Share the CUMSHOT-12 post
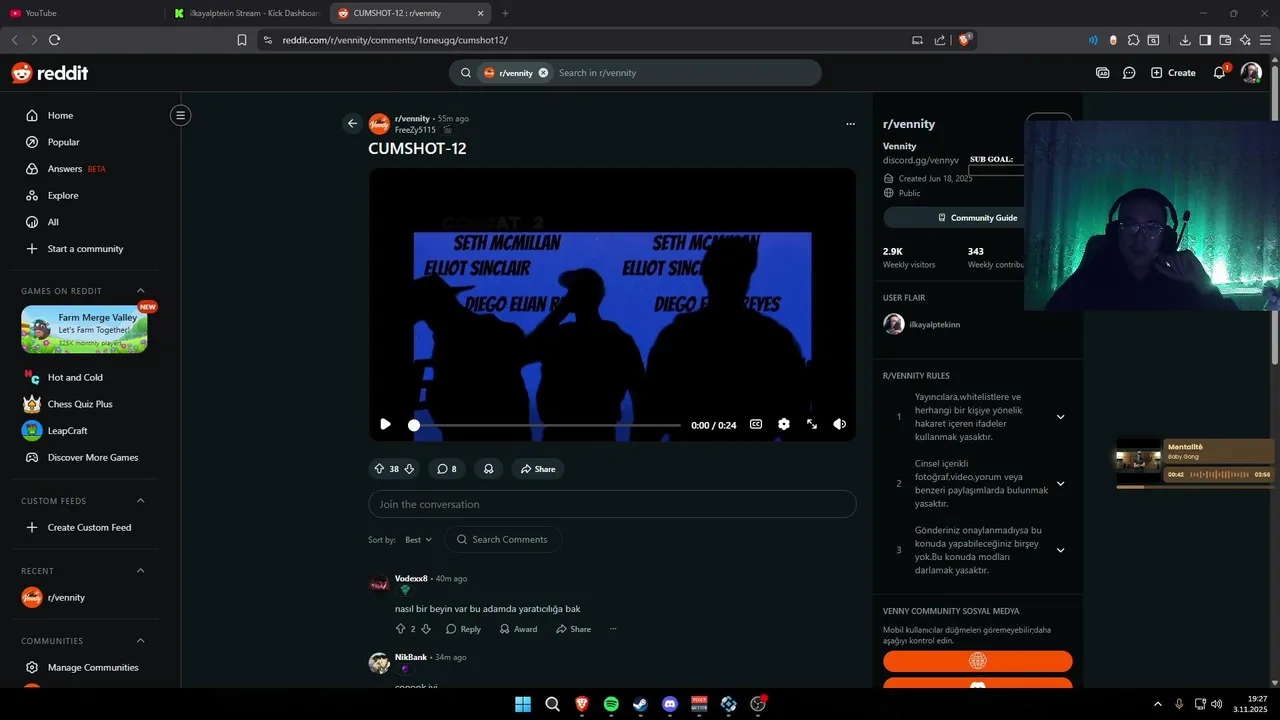The image size is (1280, 720). point(537,469)
